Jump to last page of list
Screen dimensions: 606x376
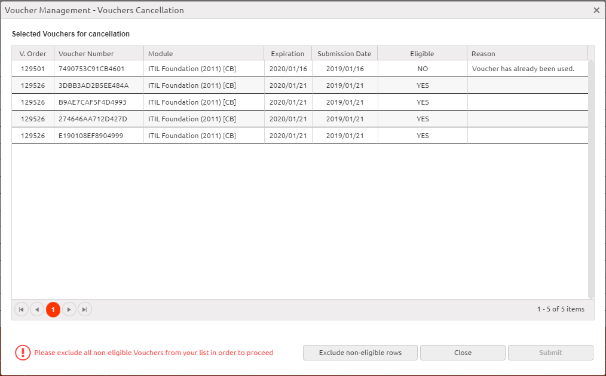(85, 310)
